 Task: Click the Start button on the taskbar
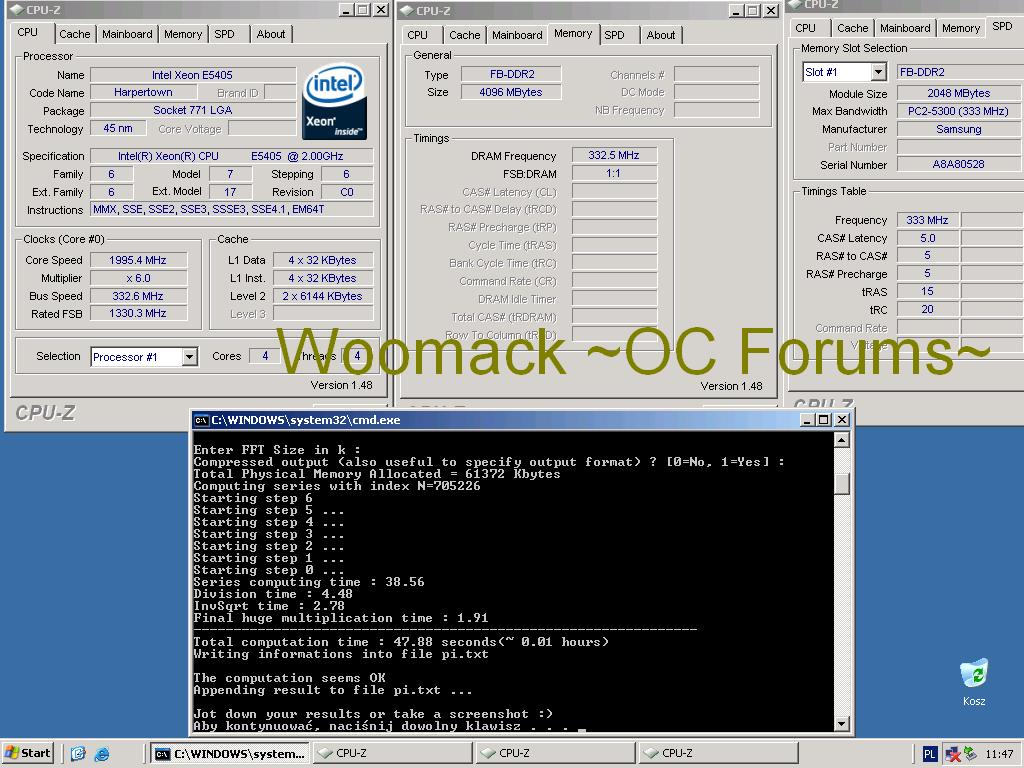coord(27,753)
